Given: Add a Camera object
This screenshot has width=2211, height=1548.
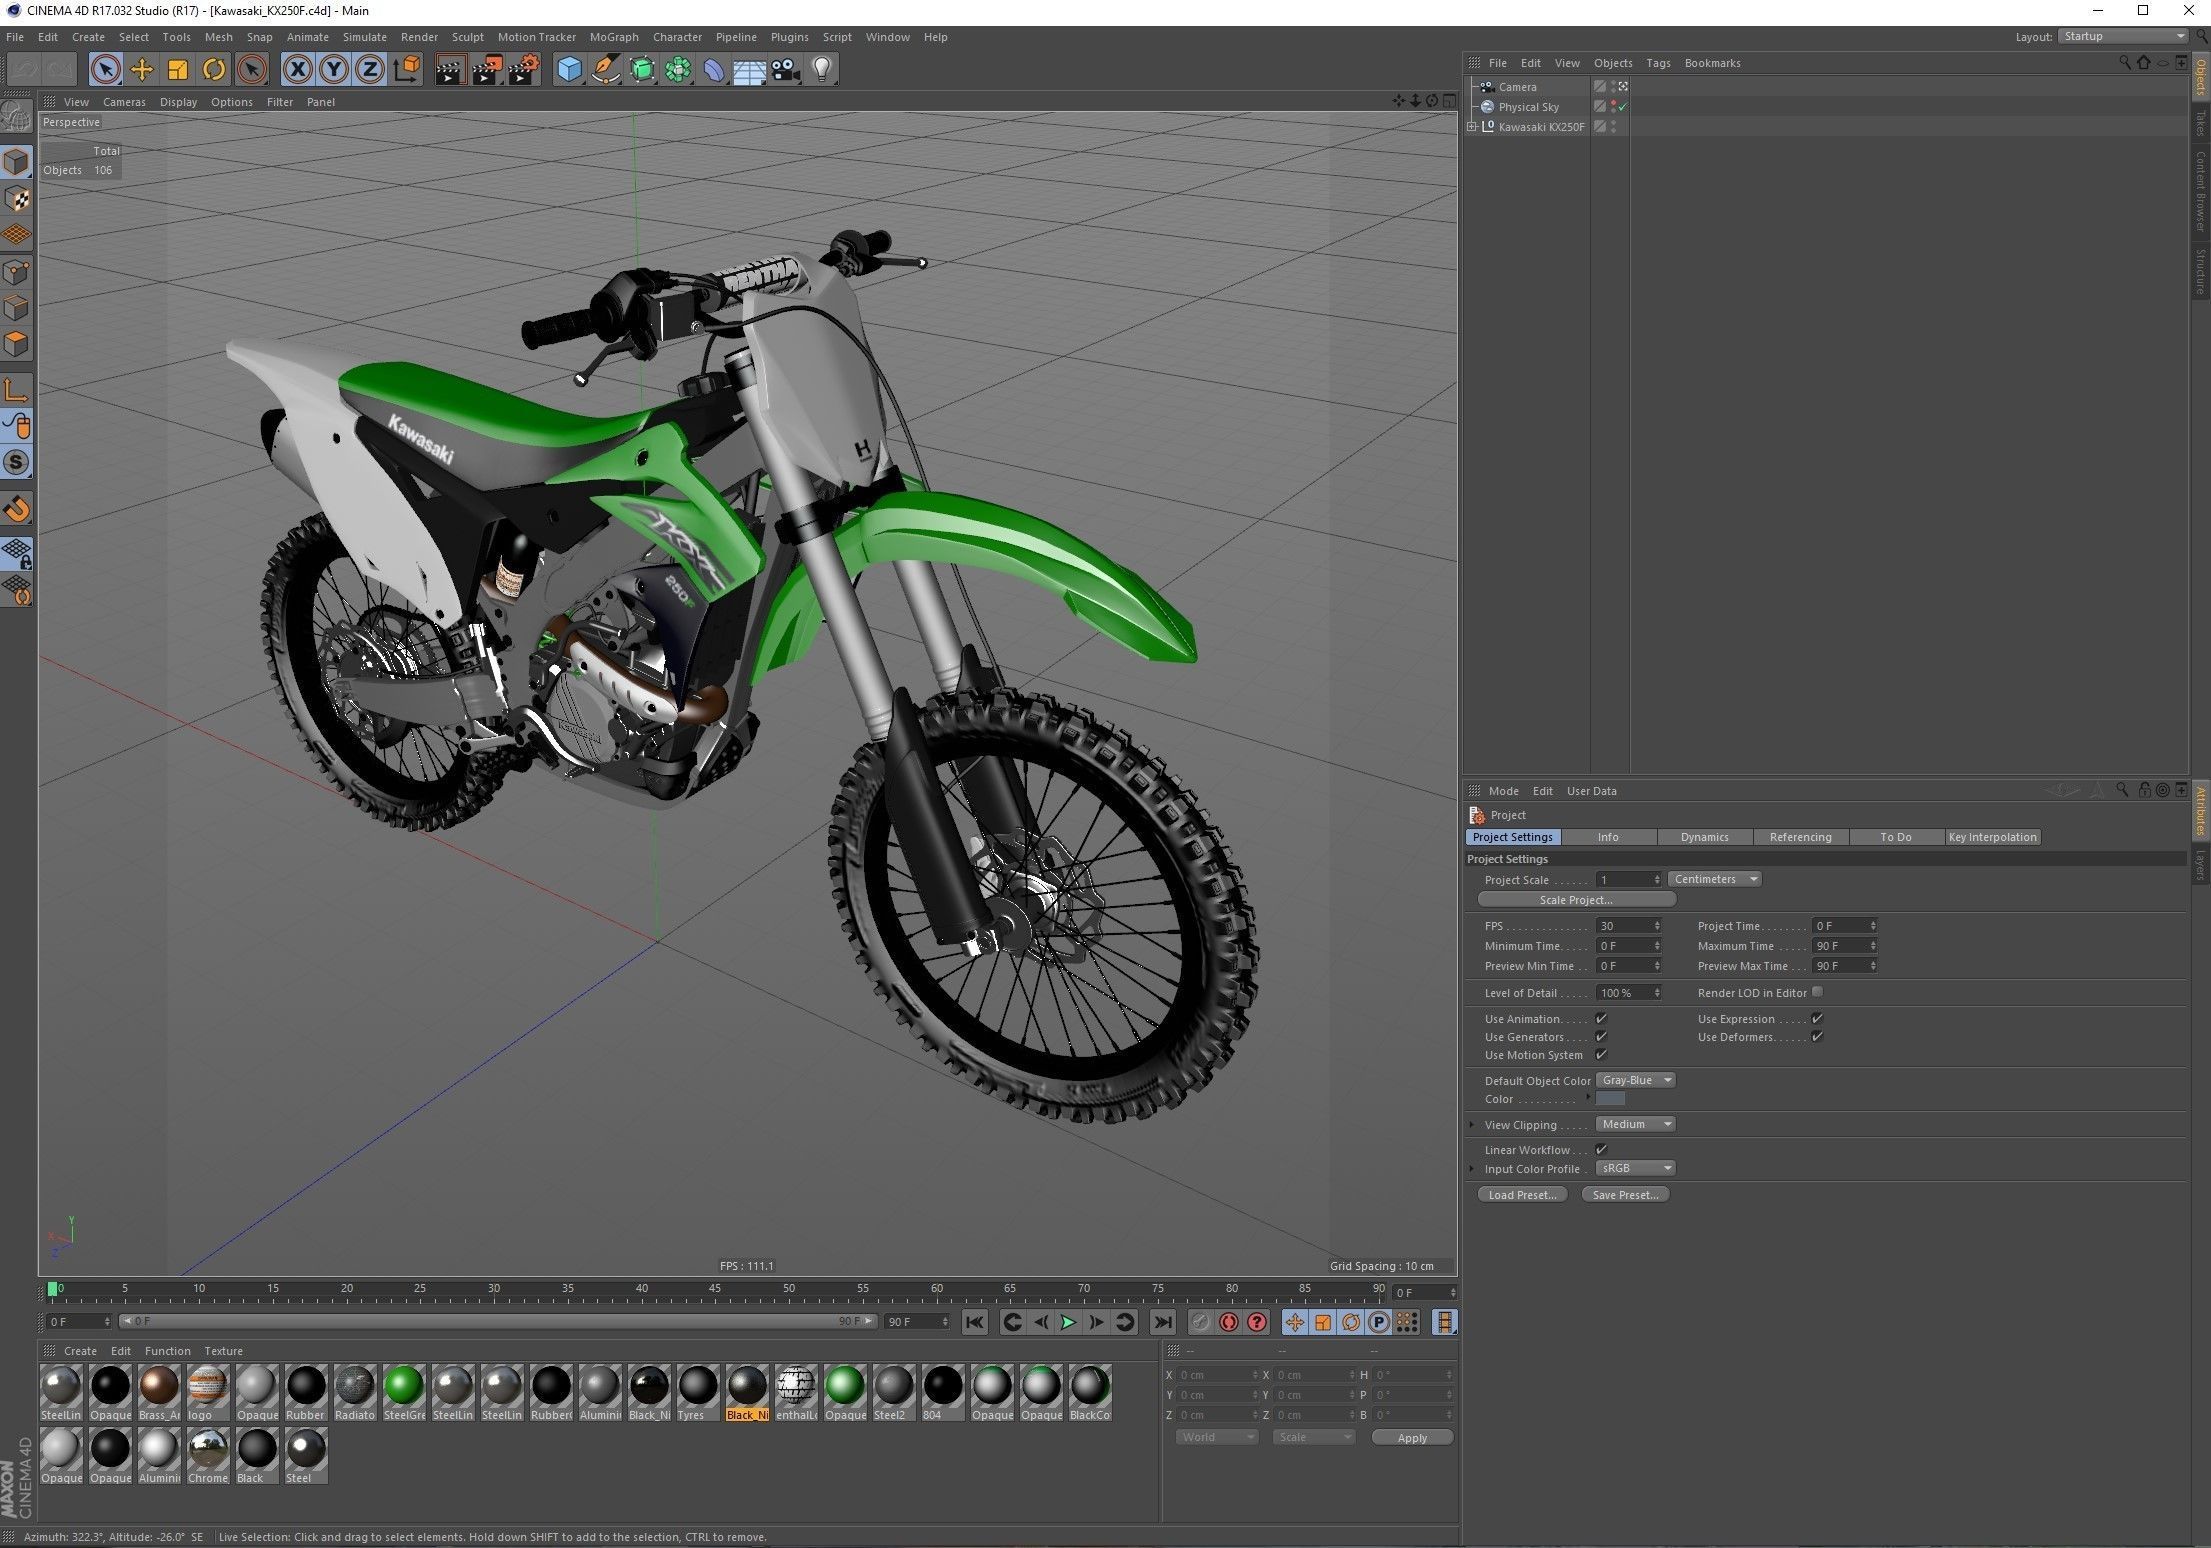Looking at the screenshot, I should coord(785,69).
